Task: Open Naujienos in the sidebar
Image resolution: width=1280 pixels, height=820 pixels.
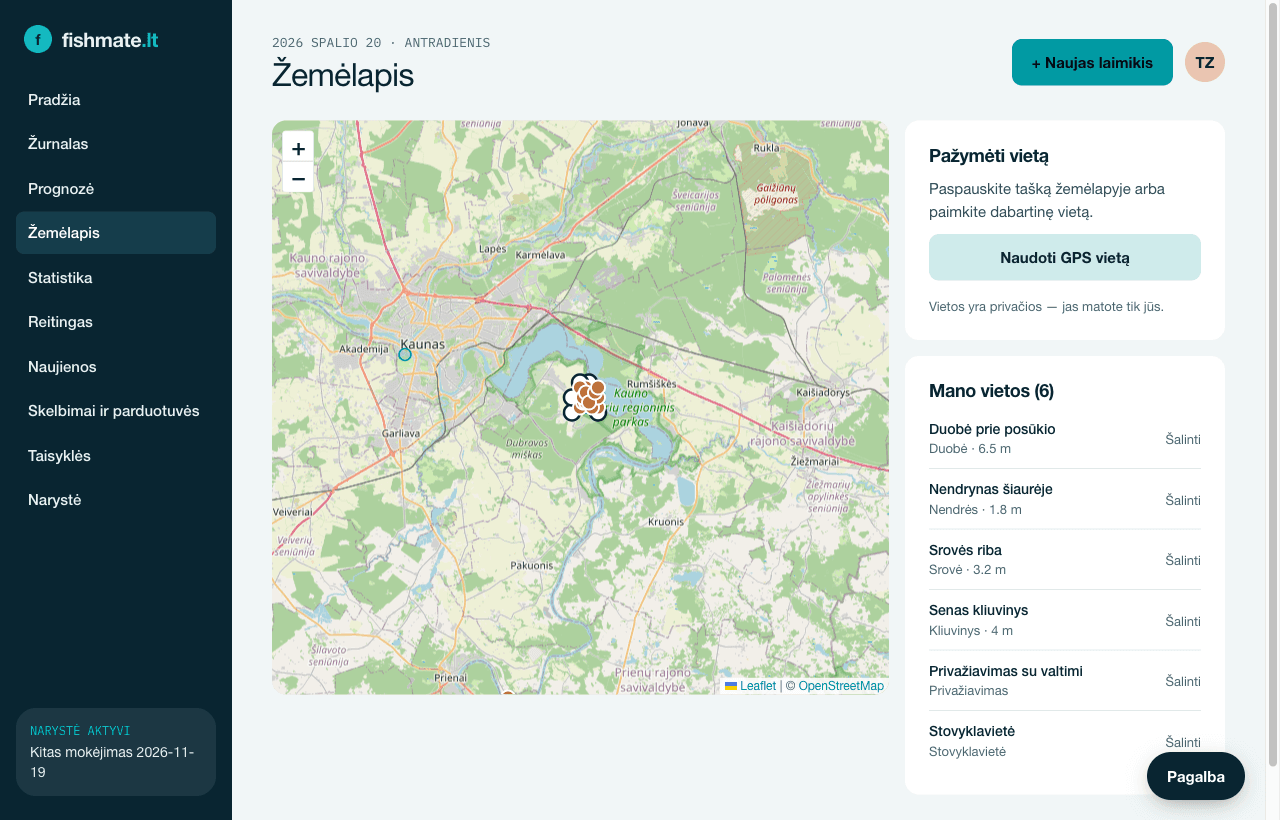Action: point(116,367)
